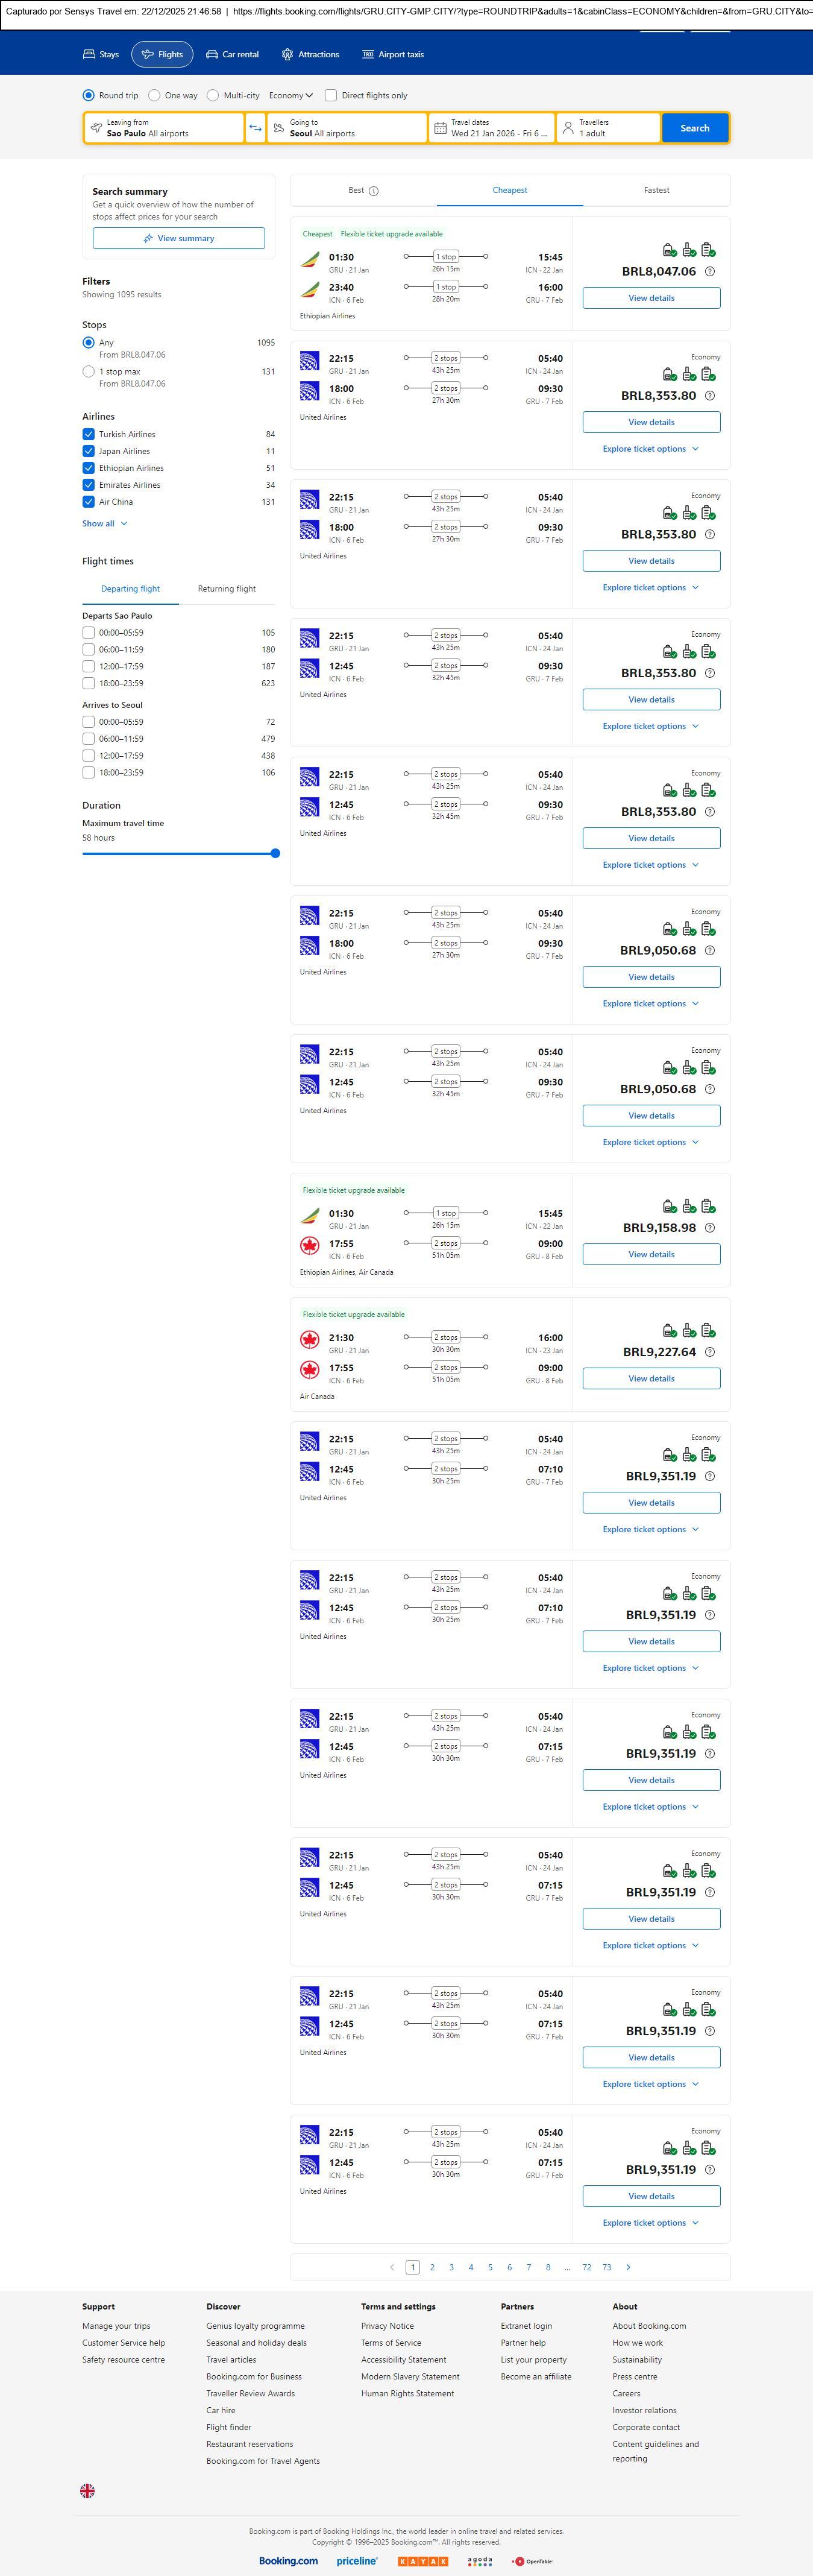813x2576 pixels.
Task: Switch to the Fastest sorting tab
Action: coord(656,190)
